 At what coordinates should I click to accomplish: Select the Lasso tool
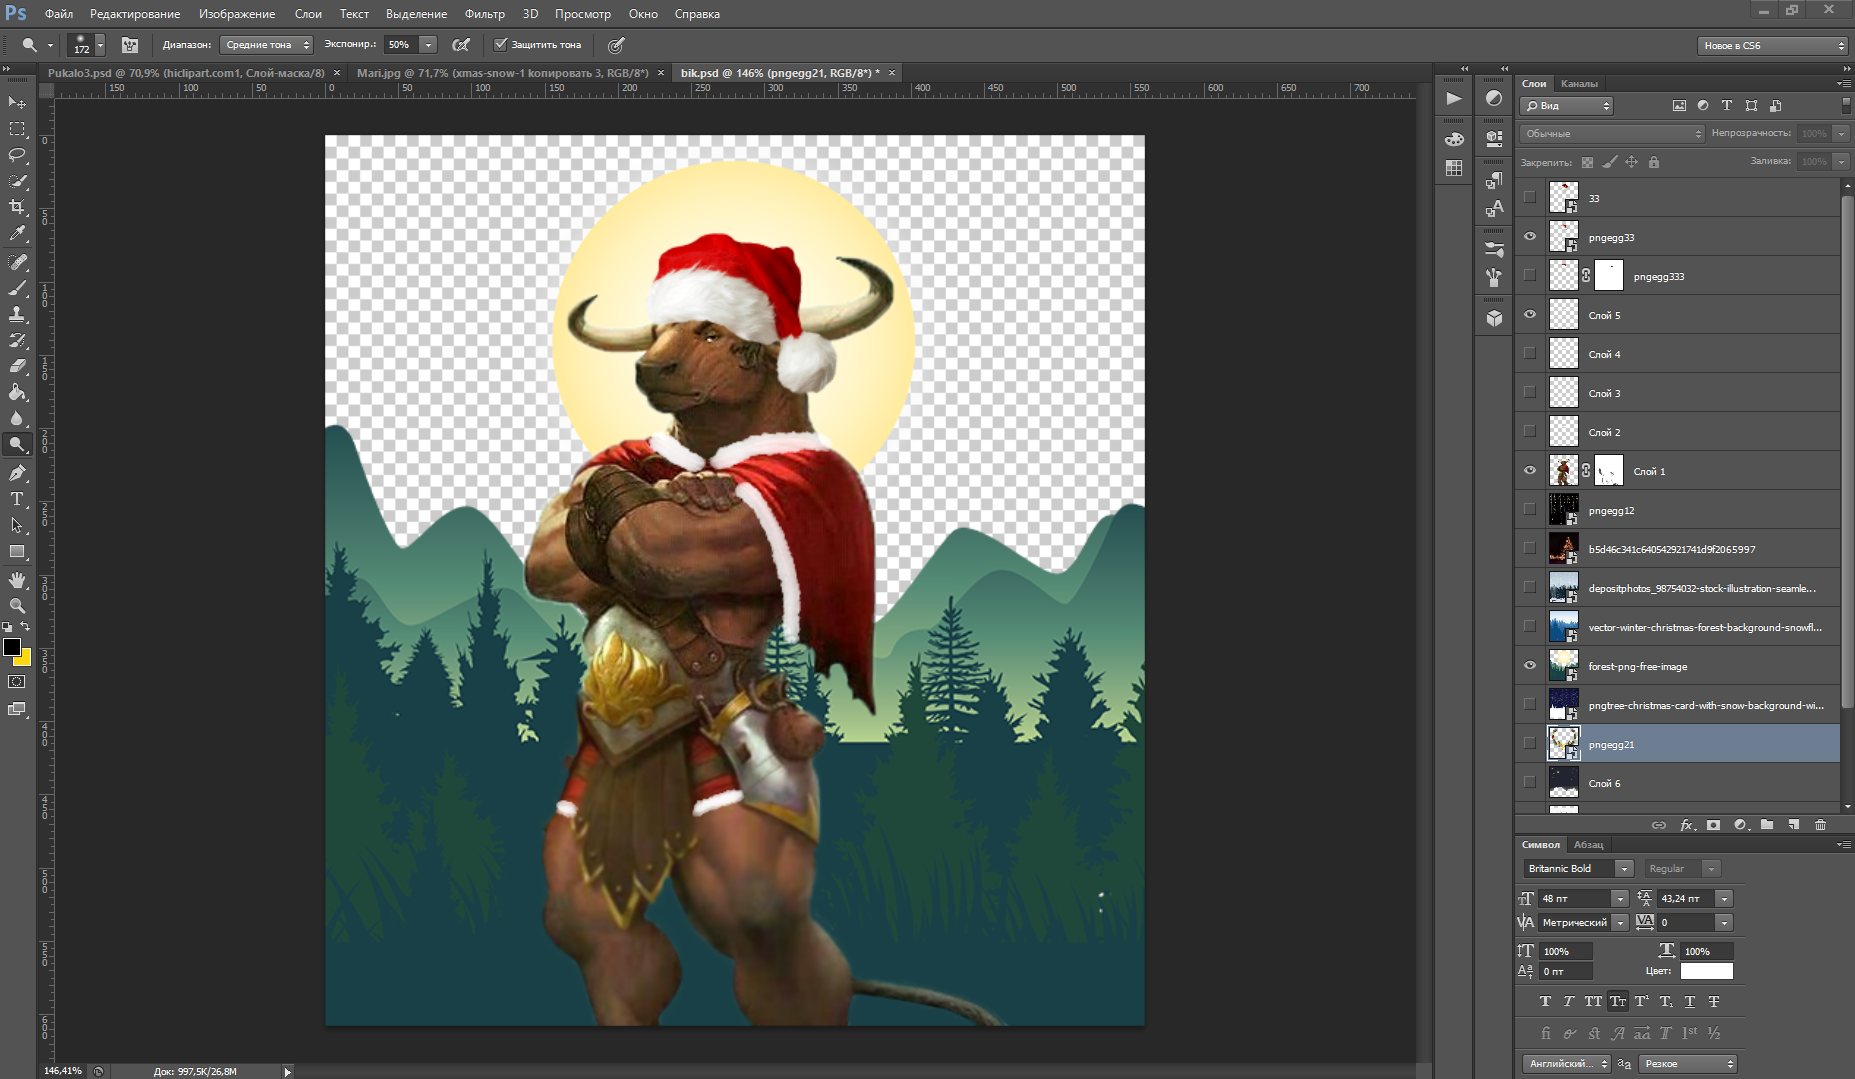click(x=17, y=155)
